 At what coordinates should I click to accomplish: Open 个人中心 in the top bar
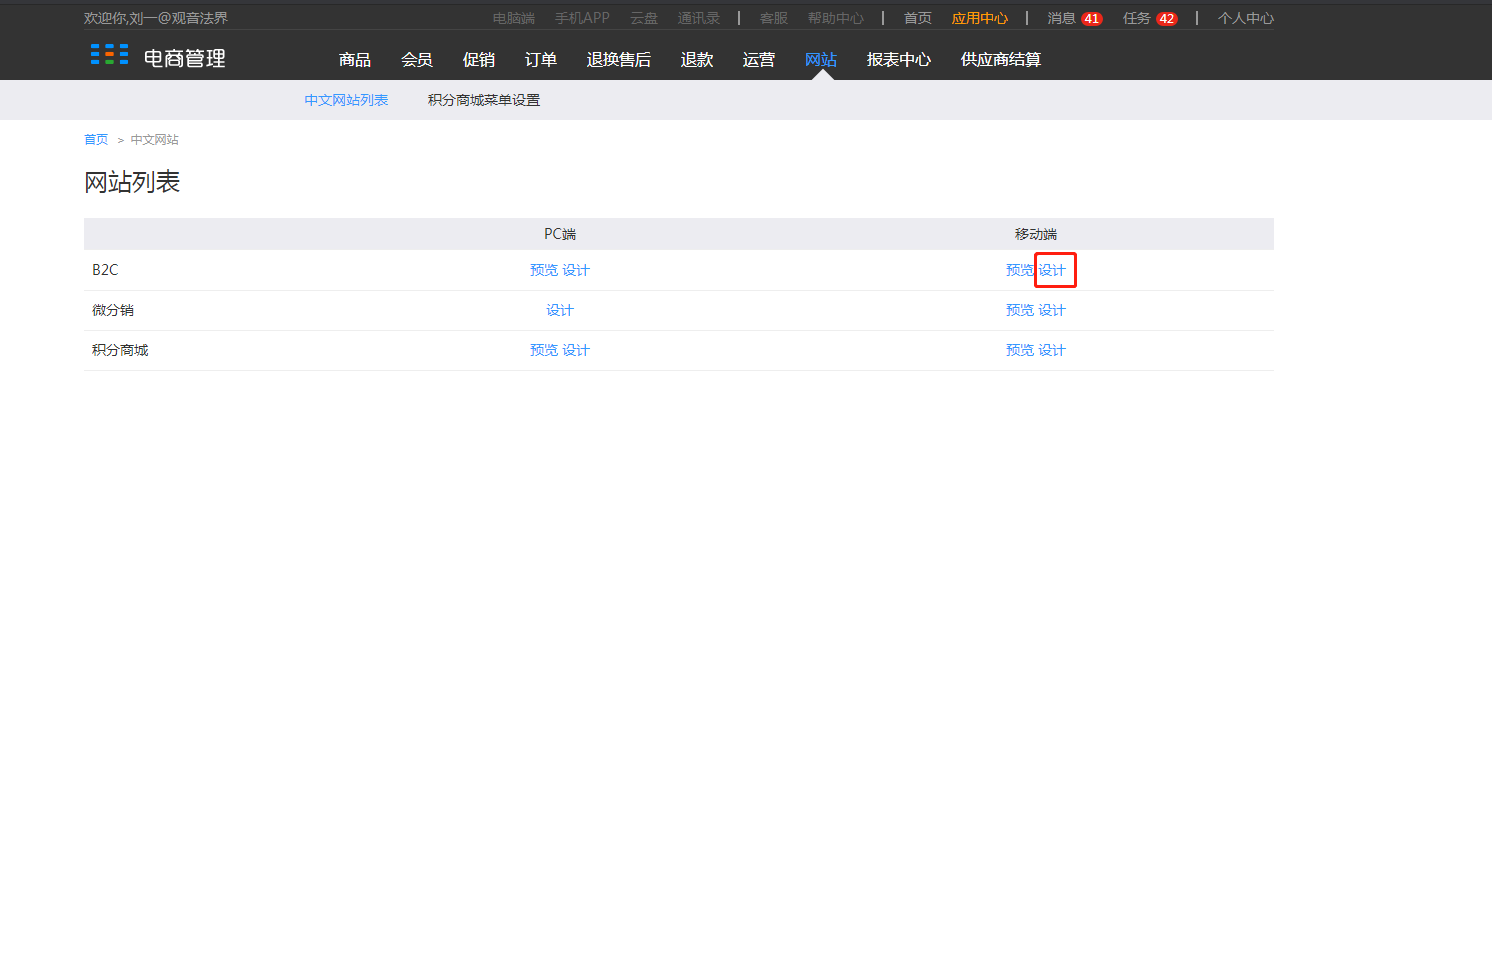[x=1246, y=18]
